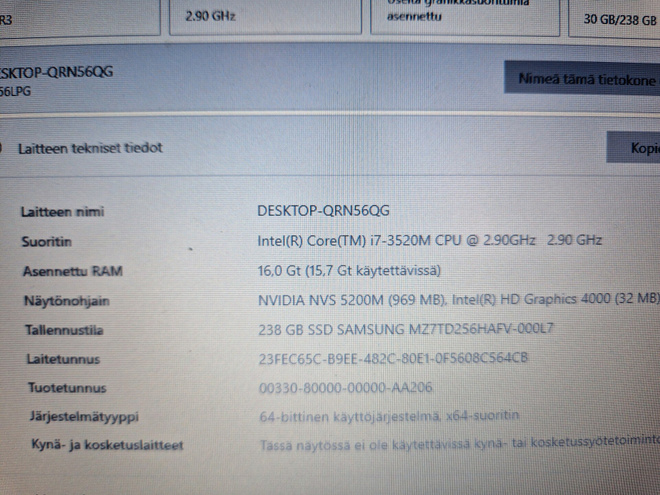This screenshot has height=495, width=660.
Task: Select processor value Intel(R) Core(TM) i7-3520M
Action: [429, 240]
